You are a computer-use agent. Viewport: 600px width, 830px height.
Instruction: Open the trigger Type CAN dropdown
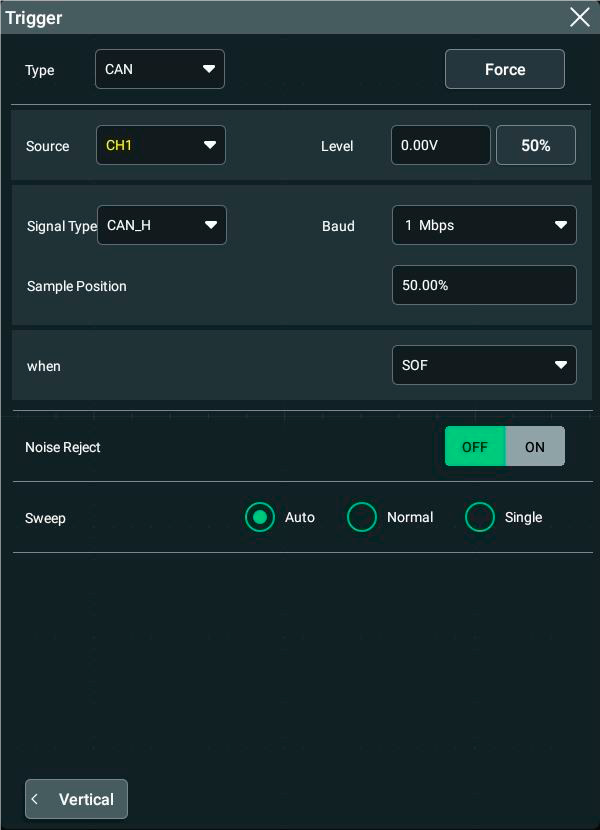point(159,69)
